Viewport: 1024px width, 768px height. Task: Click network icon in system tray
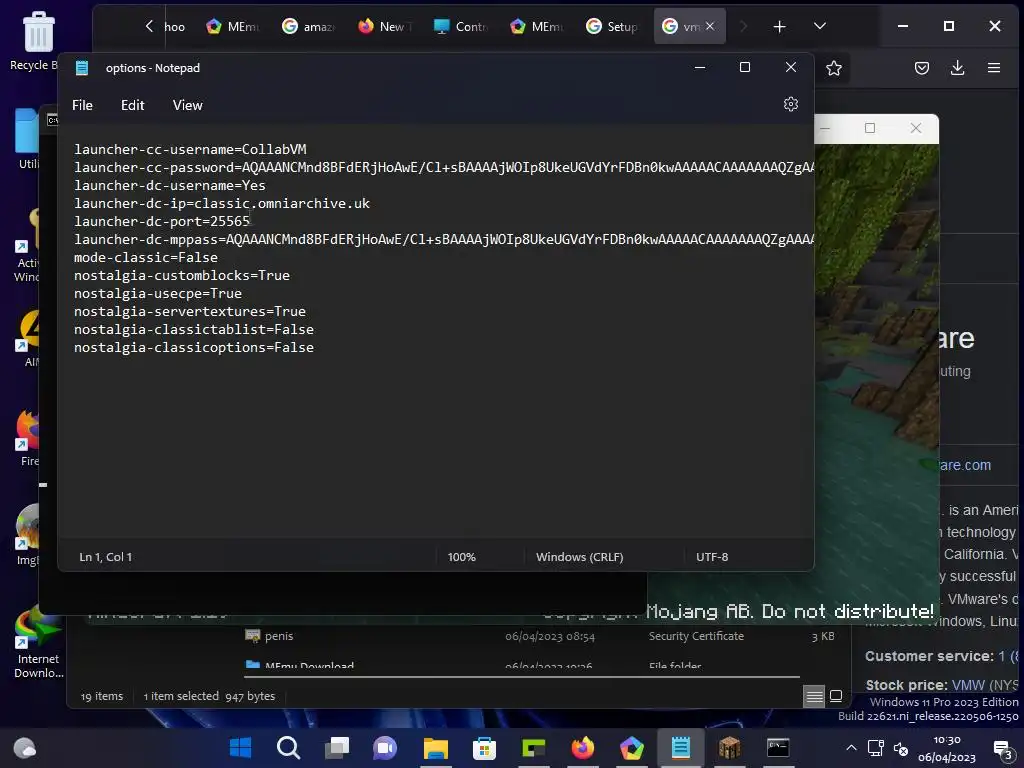[875, 748]
